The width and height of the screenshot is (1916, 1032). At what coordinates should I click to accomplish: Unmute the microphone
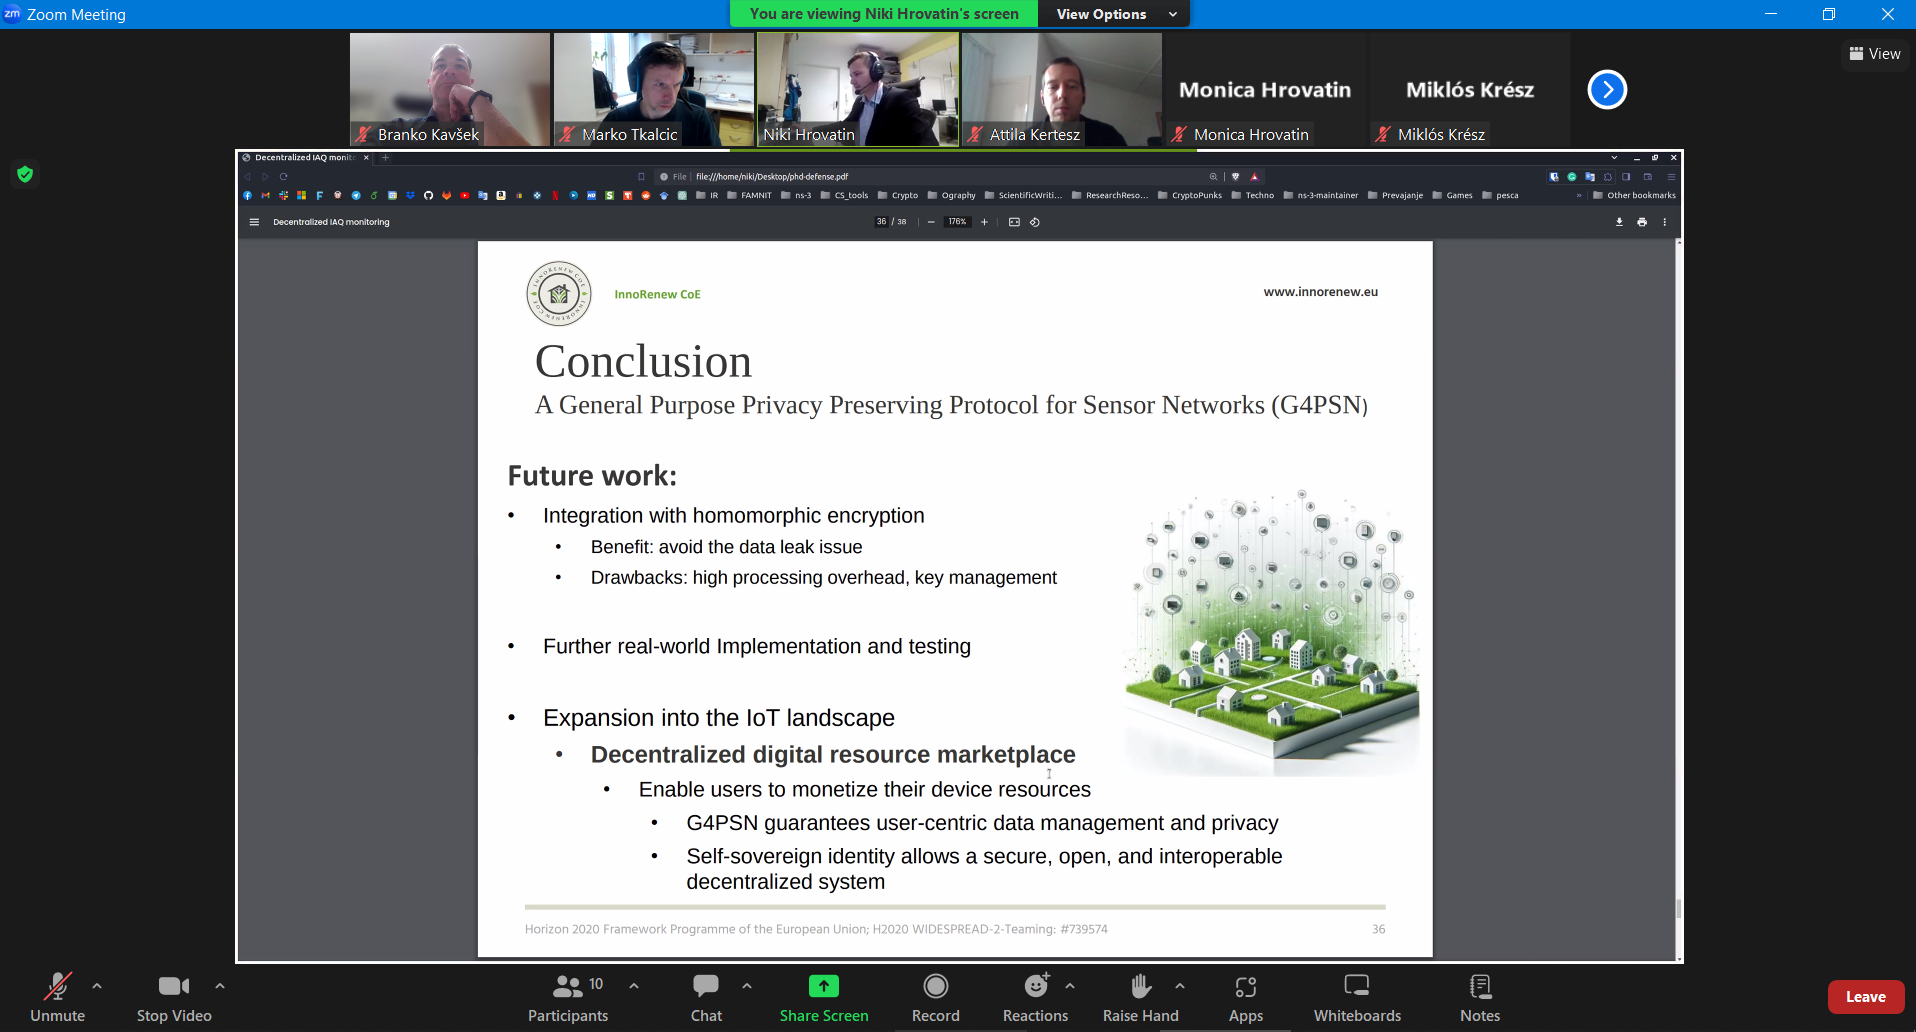coord(57,997)
